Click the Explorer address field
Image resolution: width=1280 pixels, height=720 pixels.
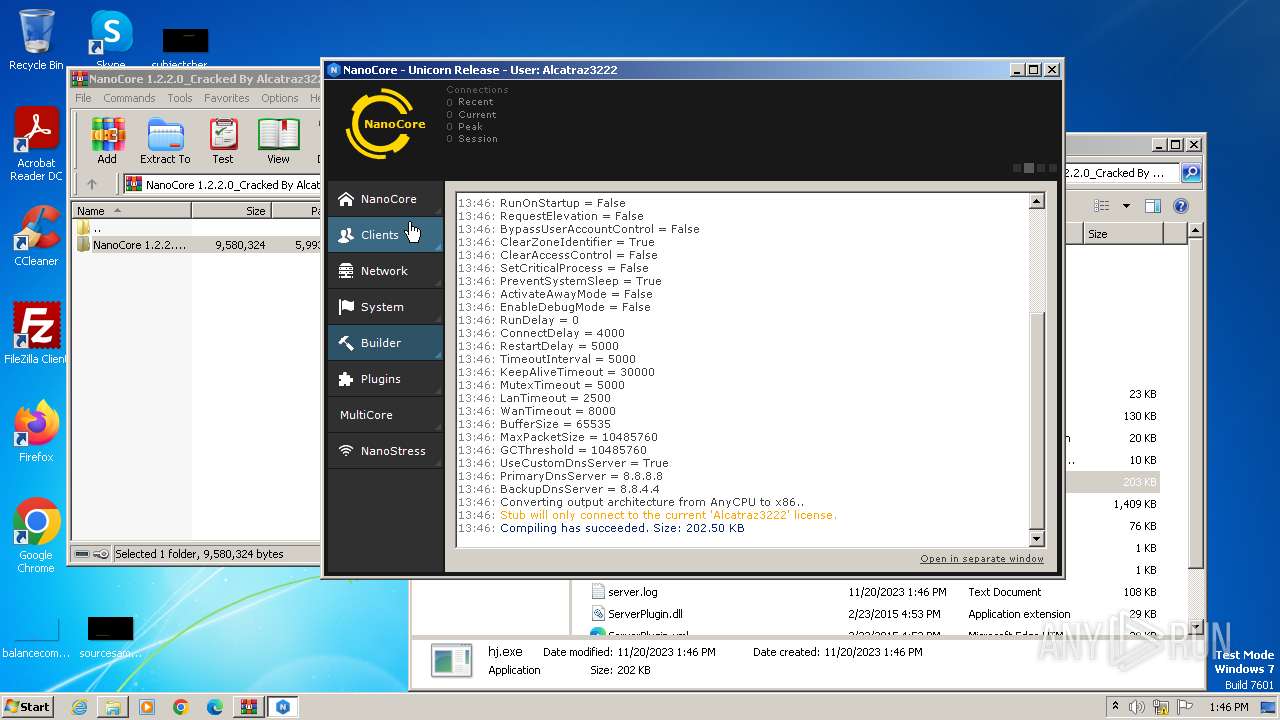point(1121,173)
